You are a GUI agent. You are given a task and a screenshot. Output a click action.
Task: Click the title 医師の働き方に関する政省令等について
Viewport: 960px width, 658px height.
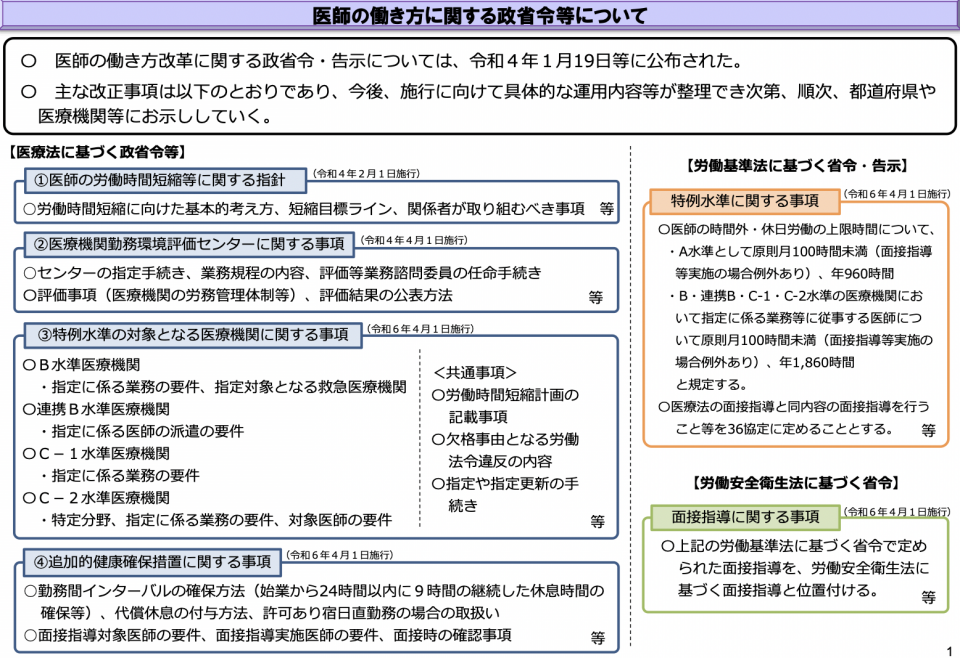point(479,15)
